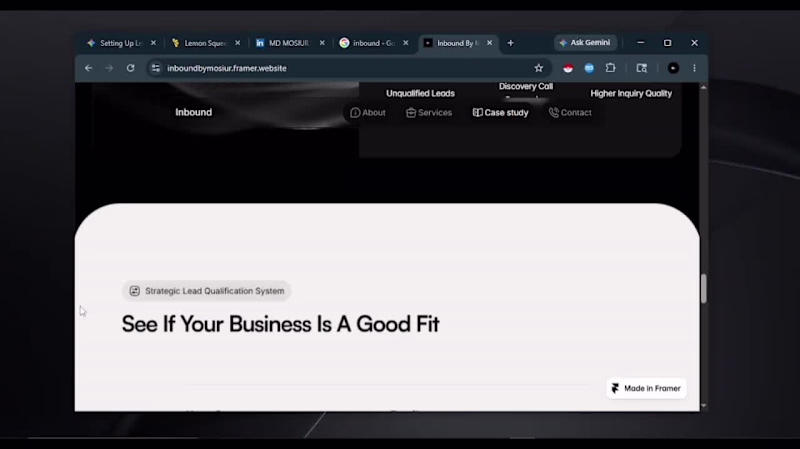Click the scrollbar up arrow

tap(704, 88)
